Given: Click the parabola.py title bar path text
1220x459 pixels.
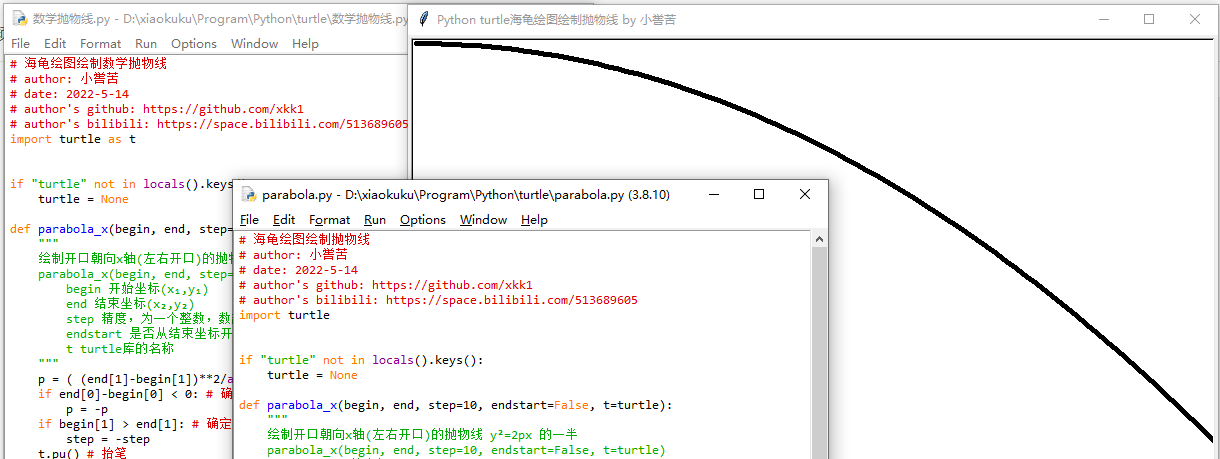Looking at the screenshot, I should [x=466, y=195].
